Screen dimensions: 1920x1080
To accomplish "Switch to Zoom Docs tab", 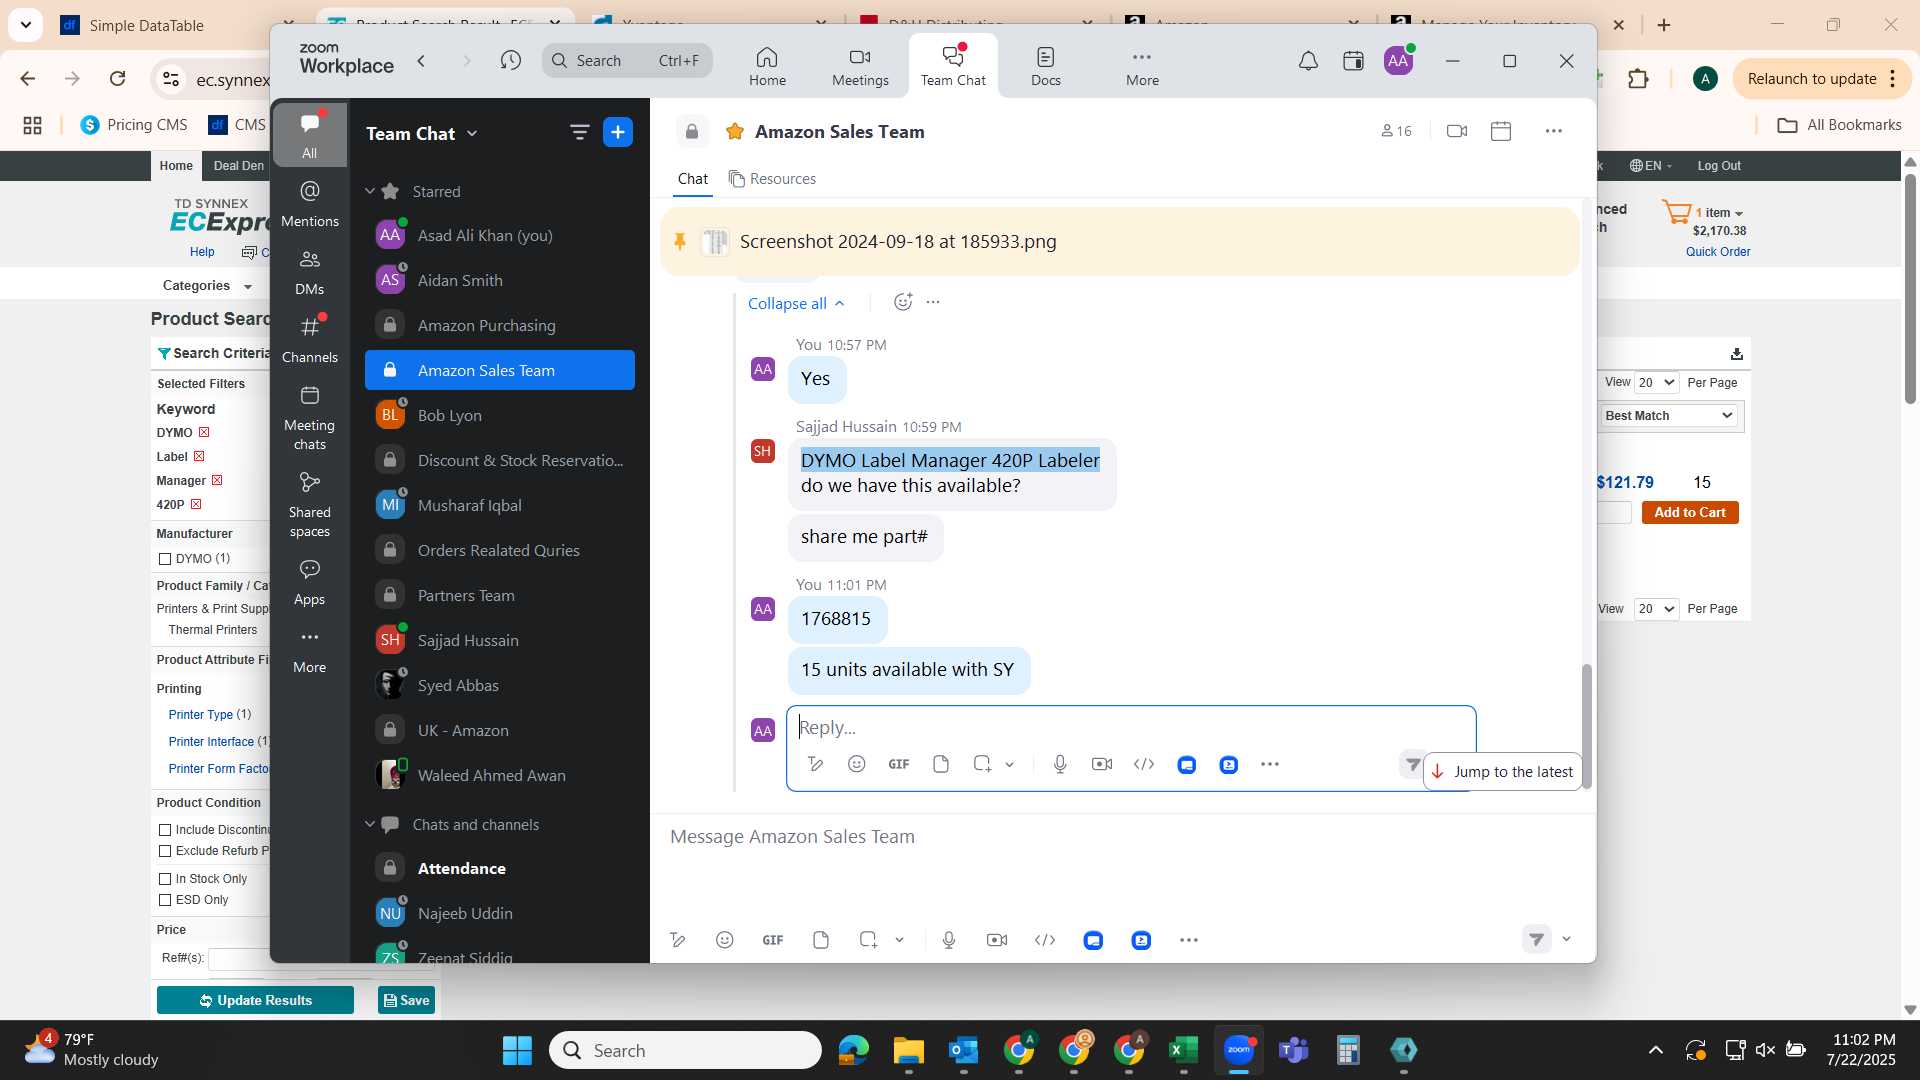I will pyautogui.click(x=1046, y=66).
